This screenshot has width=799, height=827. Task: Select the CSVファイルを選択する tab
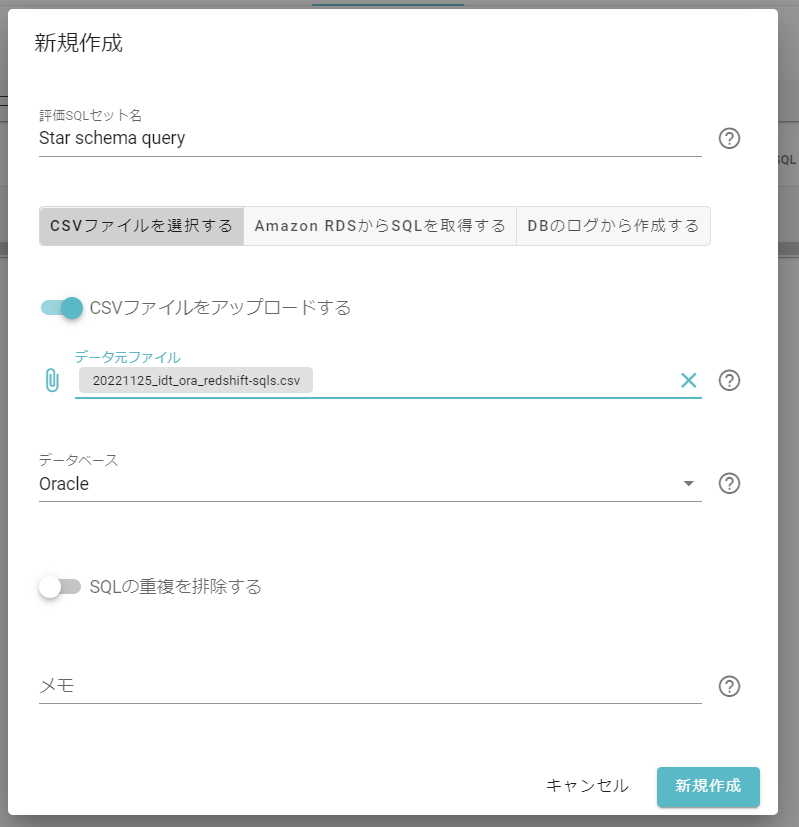point(141,226)
